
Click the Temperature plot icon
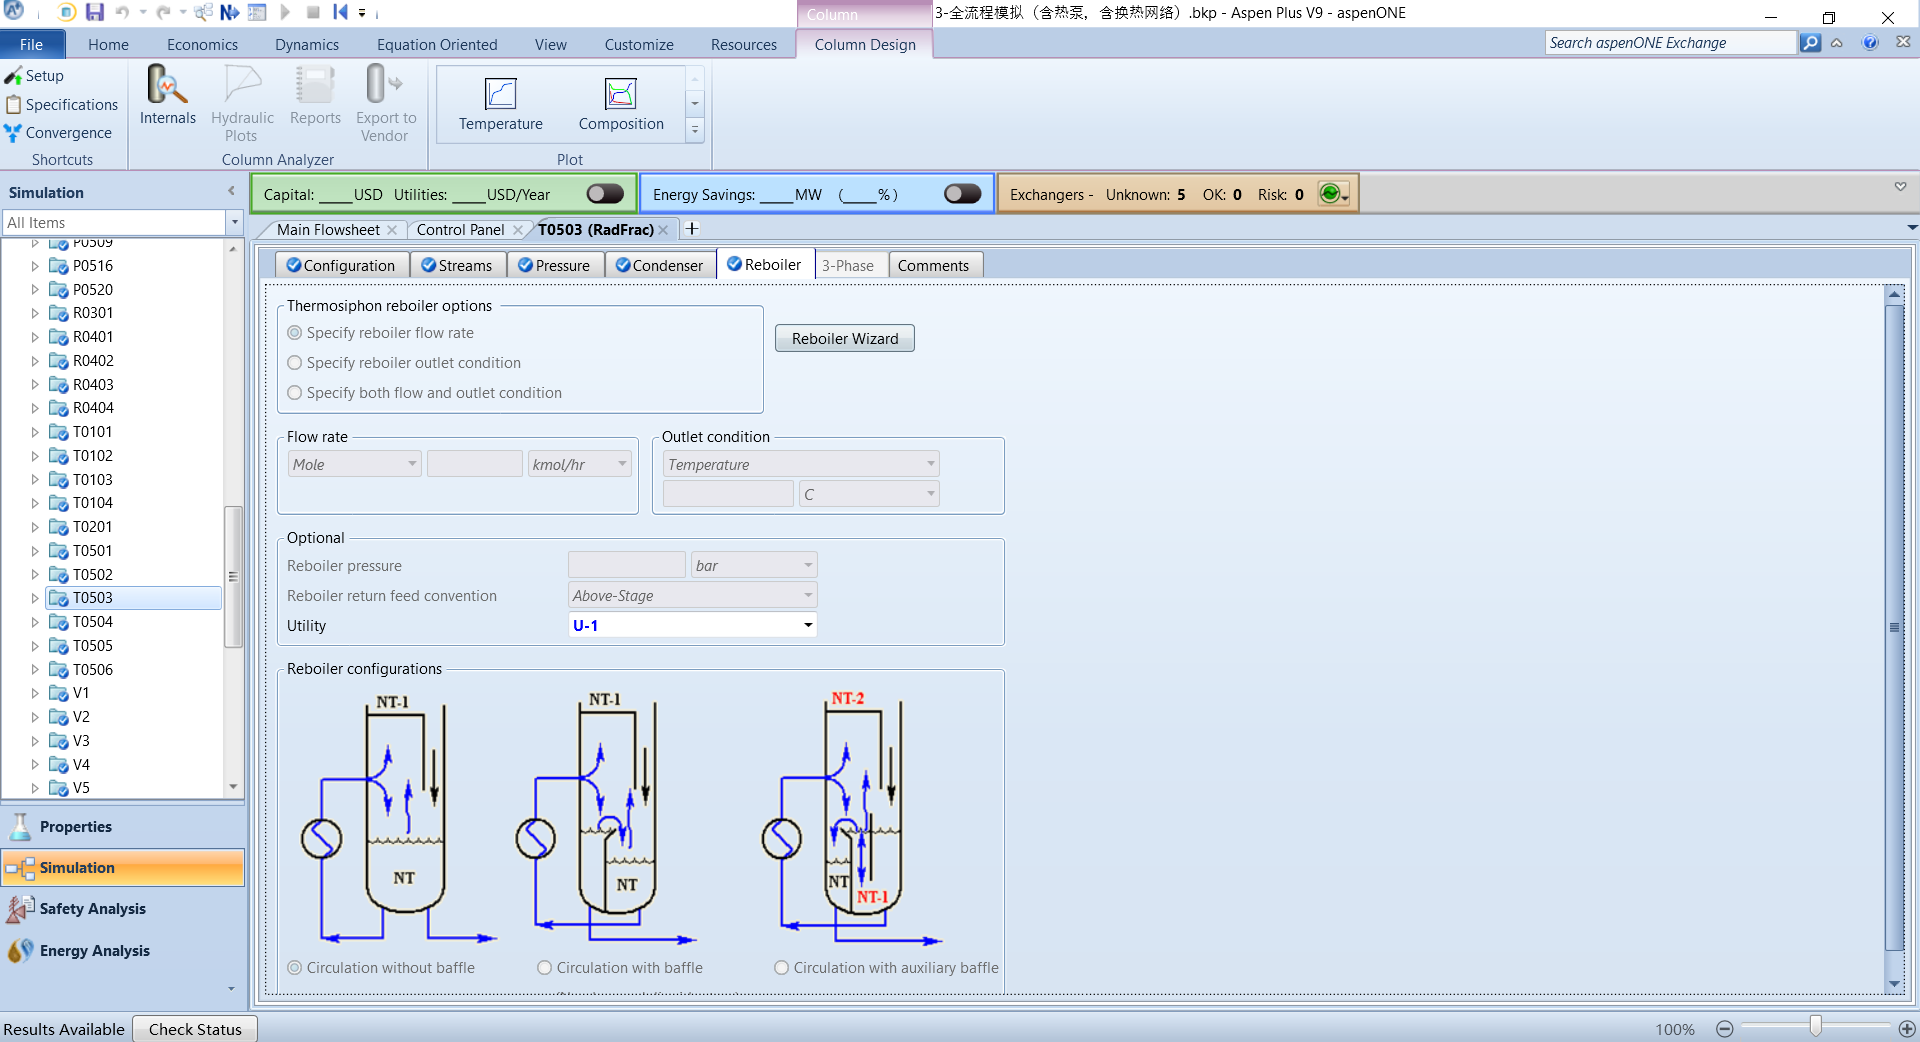pos(500,94)
